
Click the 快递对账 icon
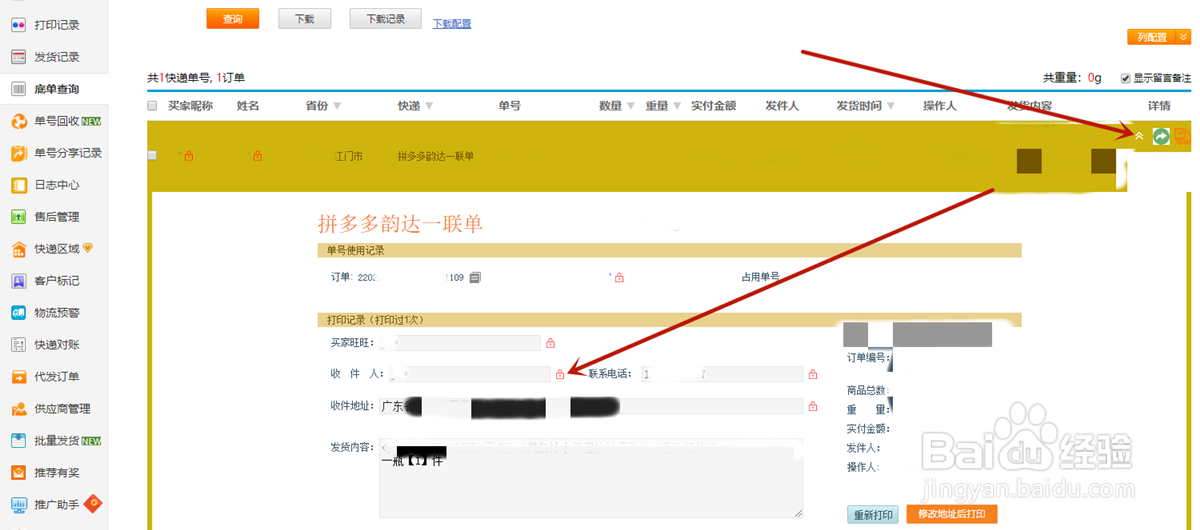[x=18, y=345]
